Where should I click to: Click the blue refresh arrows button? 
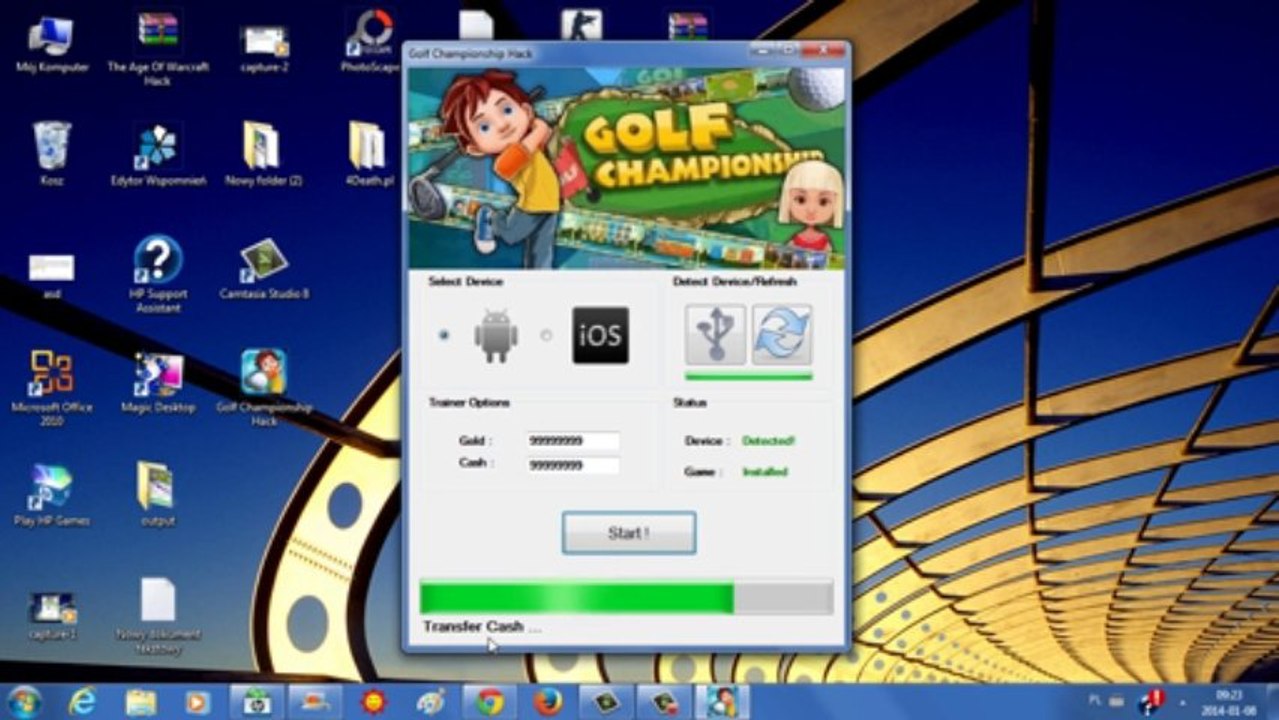[x=782, y=335]
